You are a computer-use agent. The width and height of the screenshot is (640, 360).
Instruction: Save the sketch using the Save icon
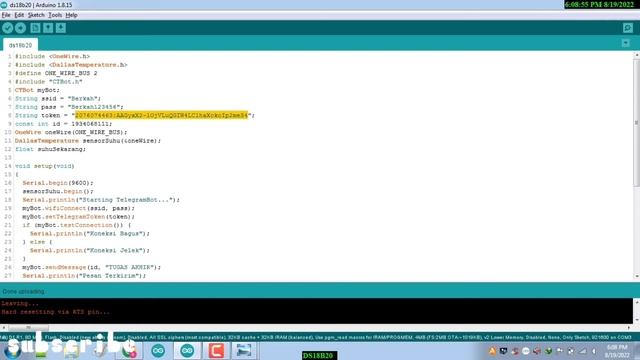pos(61,28)
